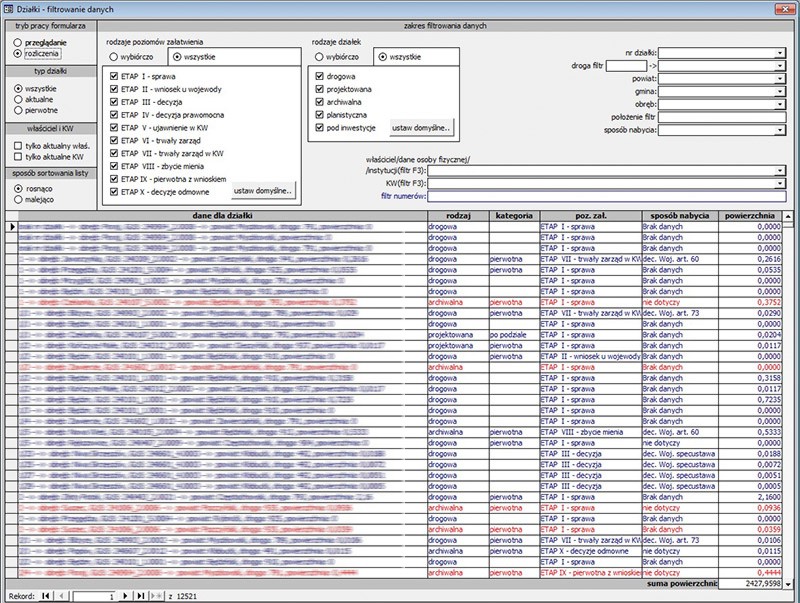The image size is (800, 603).
Task: Uncheck ETAP II - wniosek u wojewody
Action: click(x=114, y=89)
